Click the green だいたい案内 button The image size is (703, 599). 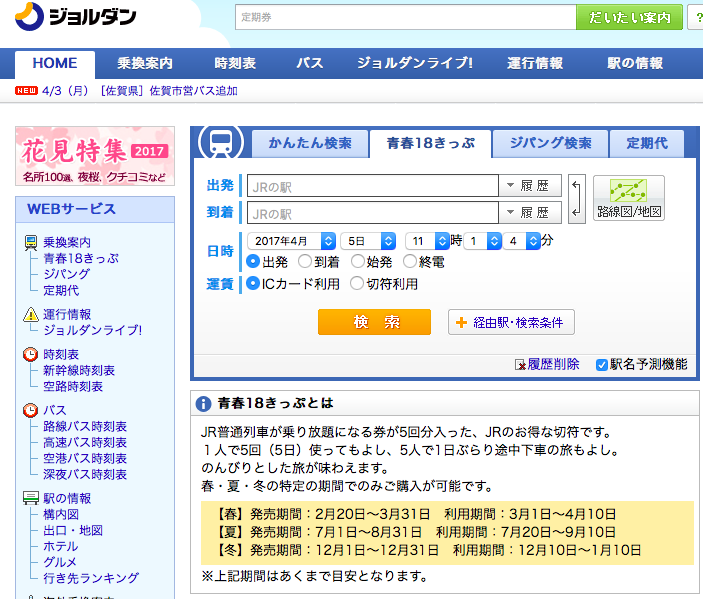tap(629, 17)
